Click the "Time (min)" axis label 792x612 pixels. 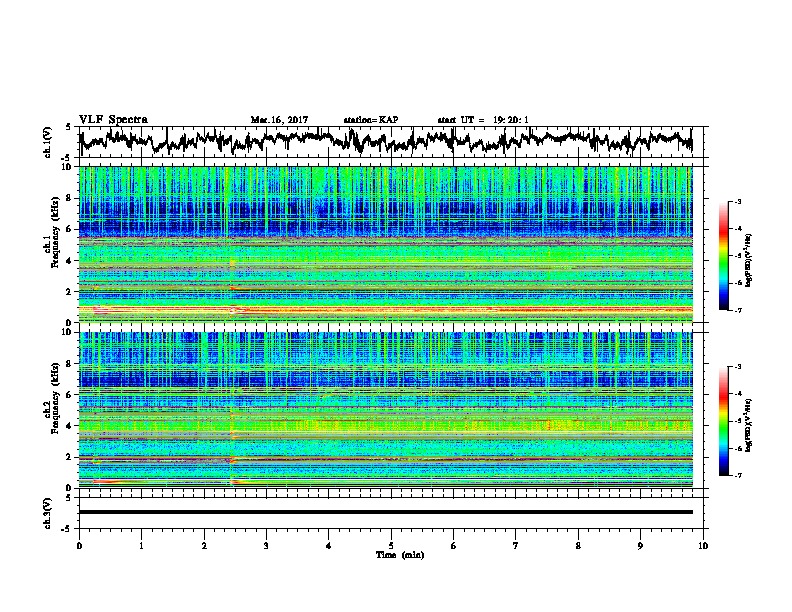coord(400,555)
